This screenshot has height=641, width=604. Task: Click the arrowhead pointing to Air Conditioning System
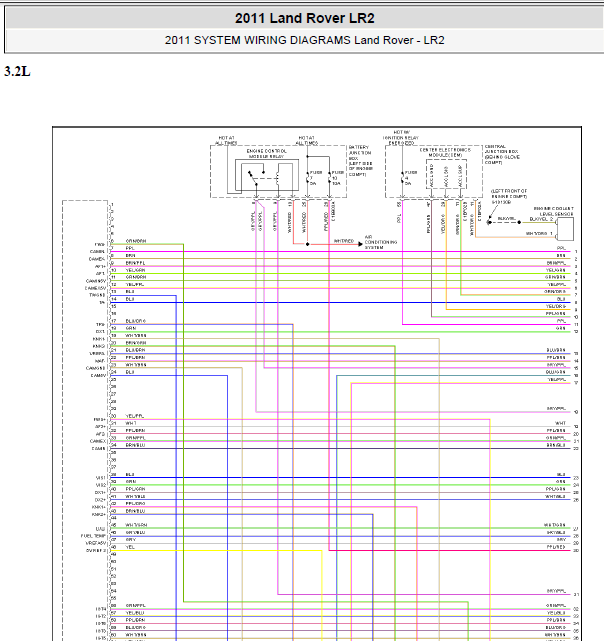360,244
